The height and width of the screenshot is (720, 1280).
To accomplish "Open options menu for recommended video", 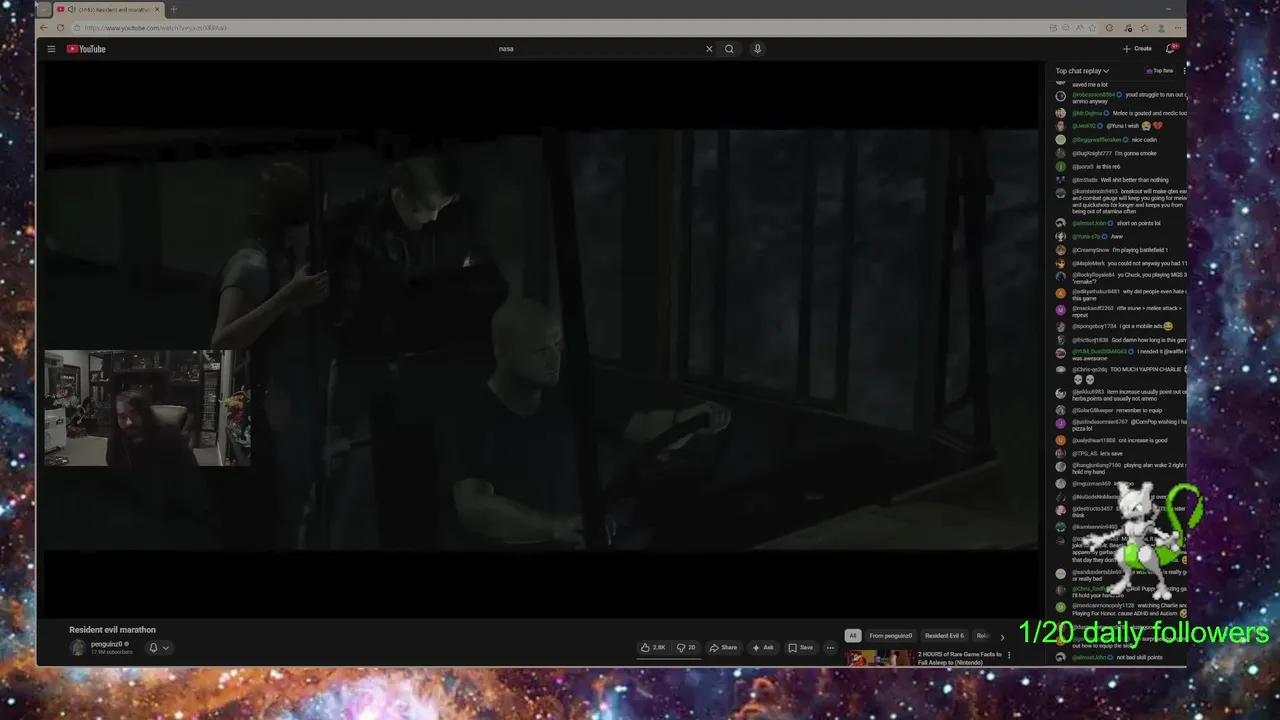I will click(1009, 655).
